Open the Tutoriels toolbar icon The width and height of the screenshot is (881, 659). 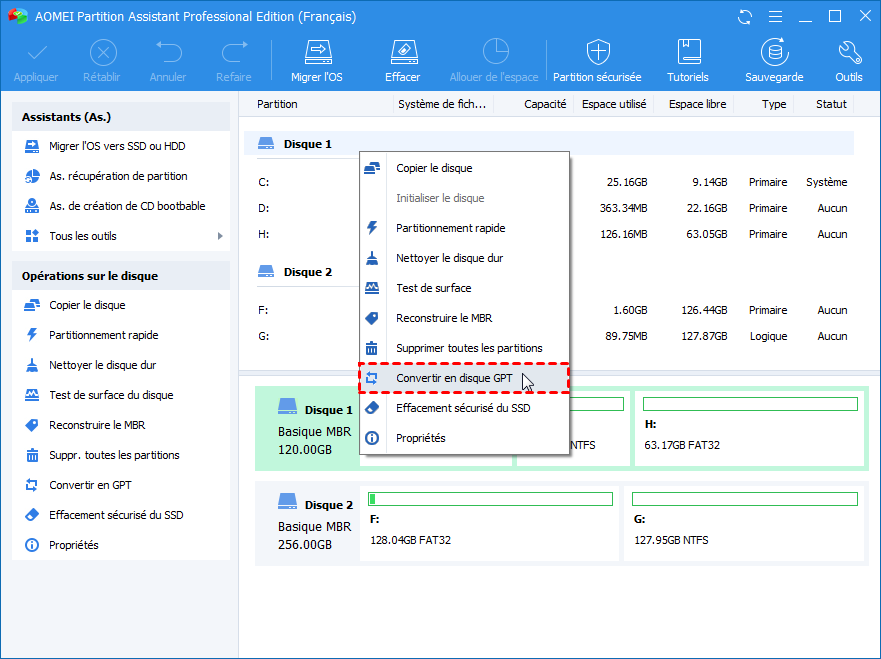[x=688, y=52]
